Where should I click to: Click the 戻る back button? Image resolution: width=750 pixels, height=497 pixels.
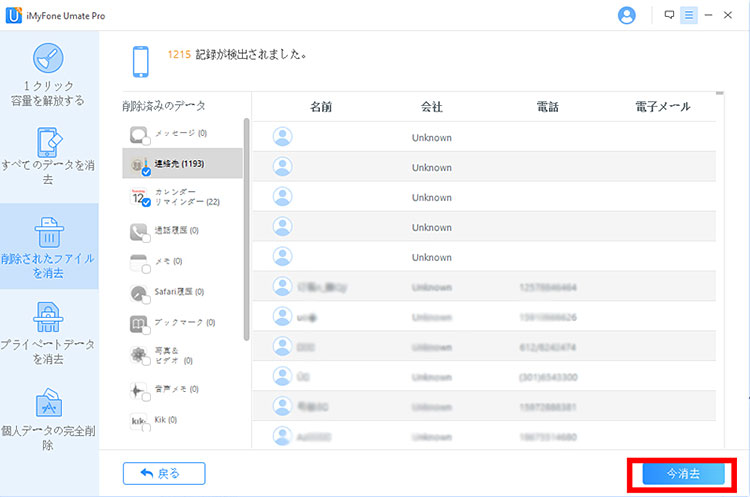[x=164, y=473]
